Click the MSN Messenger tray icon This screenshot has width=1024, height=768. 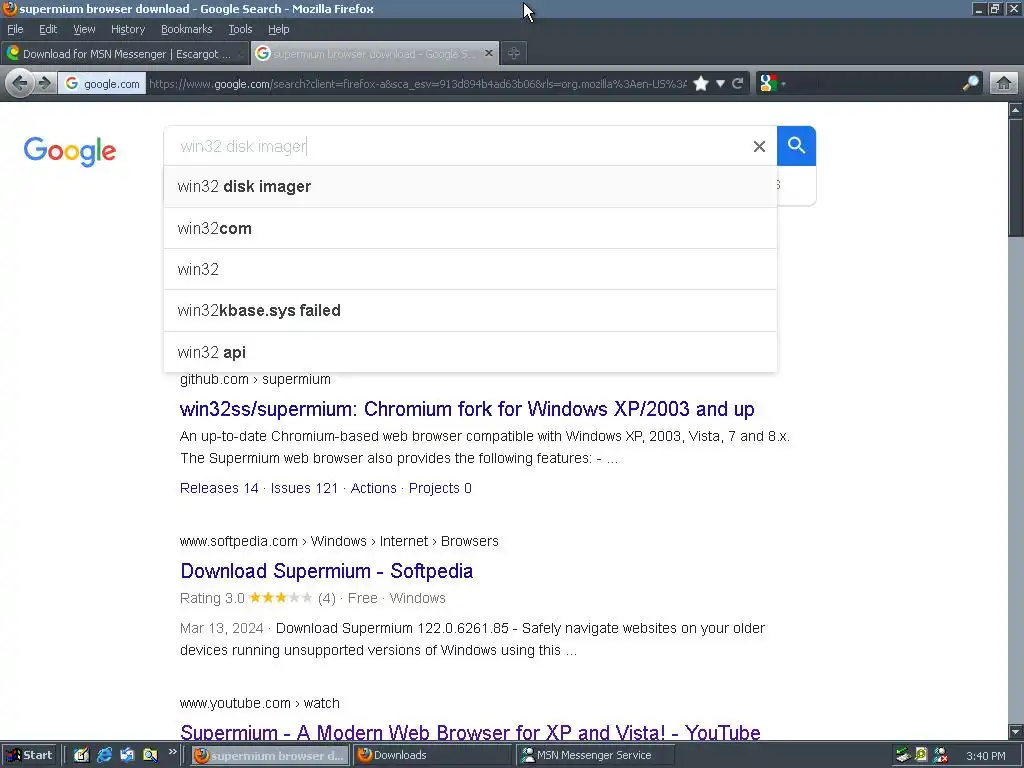[x=940, y=755]
